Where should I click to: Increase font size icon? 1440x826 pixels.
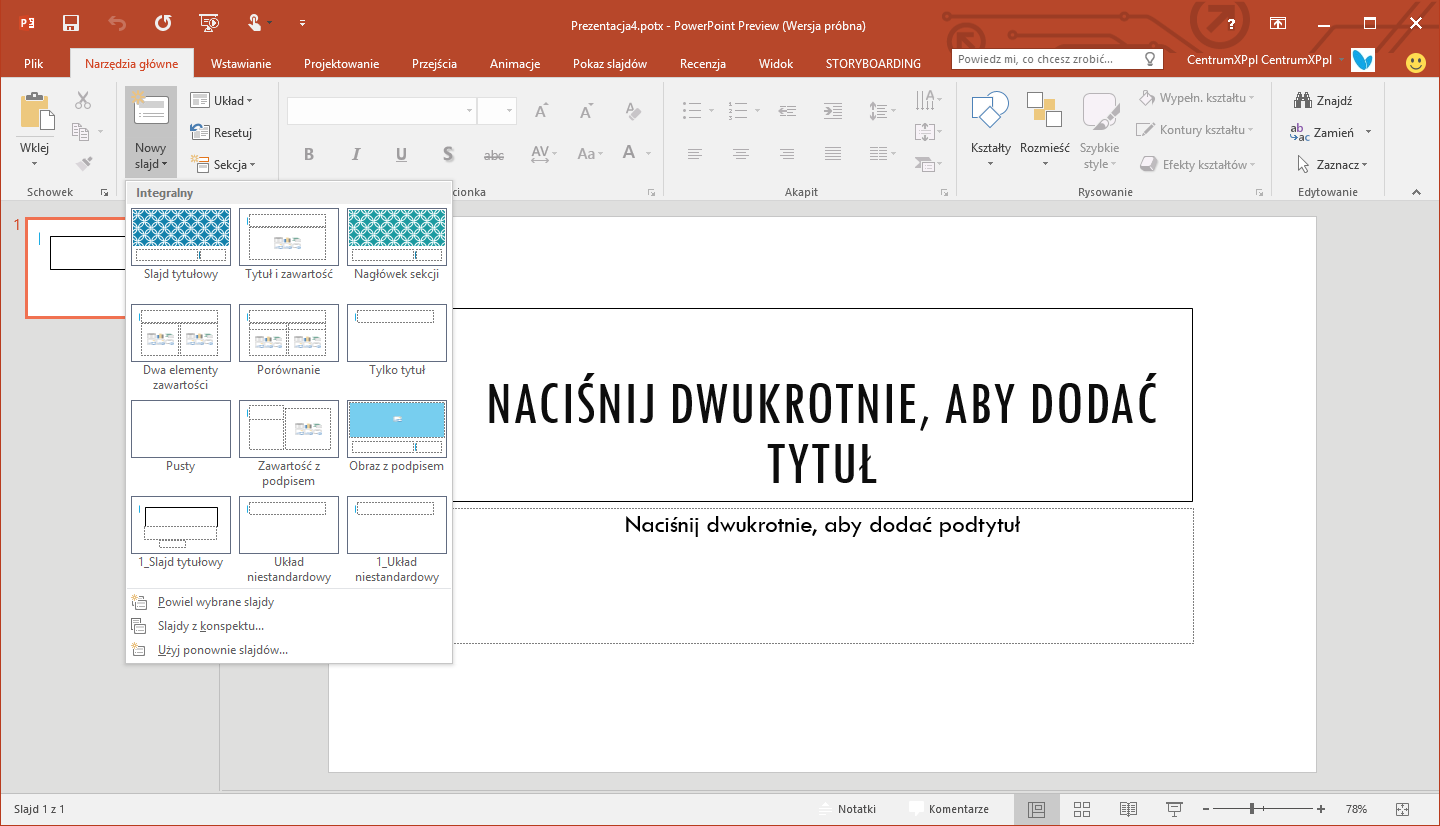(541, 110)
